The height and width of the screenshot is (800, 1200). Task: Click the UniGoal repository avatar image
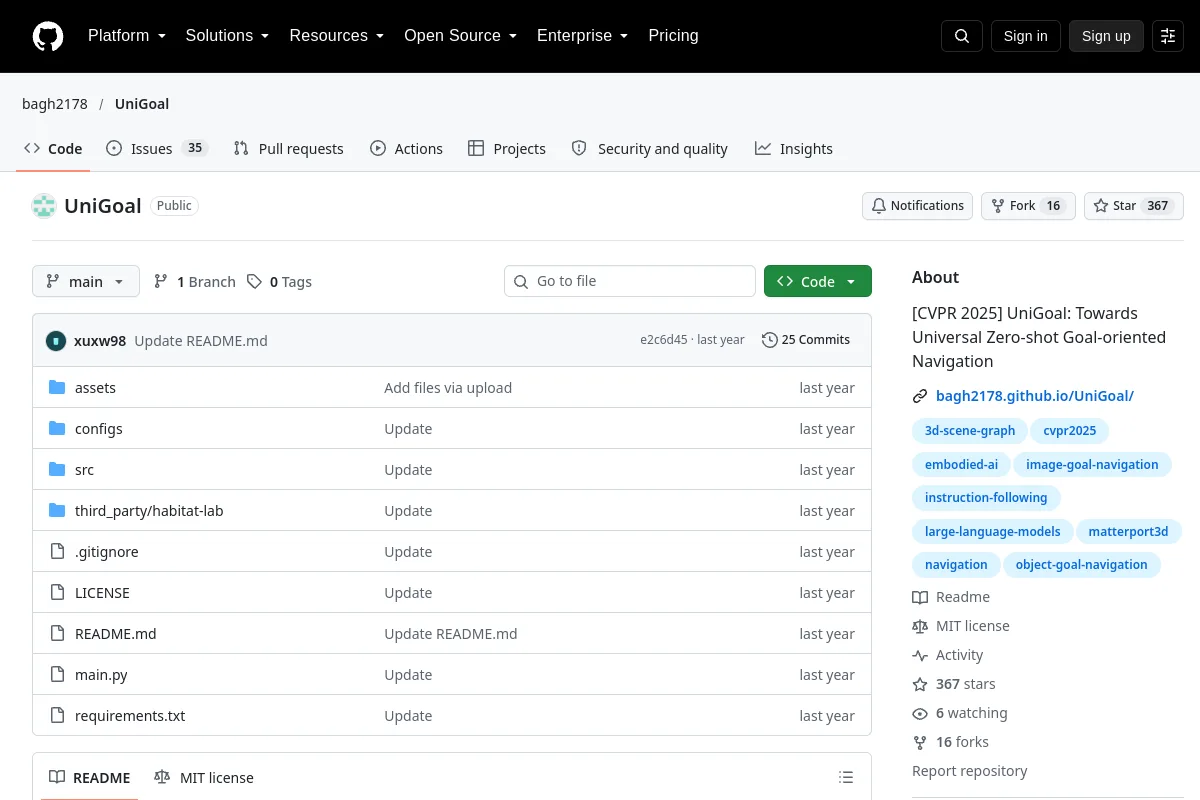(44, 206)
